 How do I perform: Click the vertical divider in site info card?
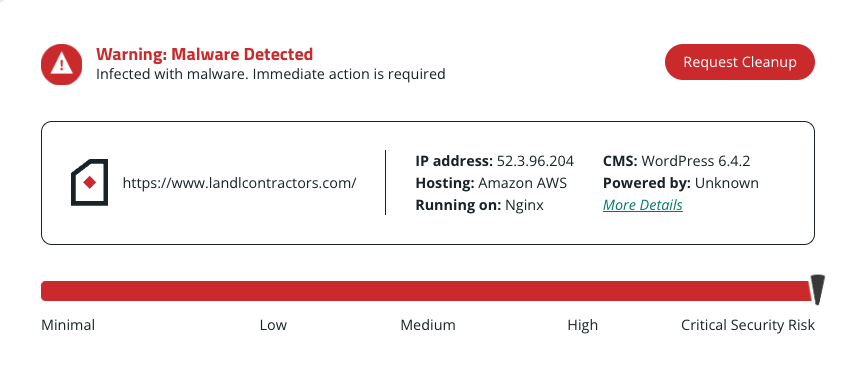(385, 183)
